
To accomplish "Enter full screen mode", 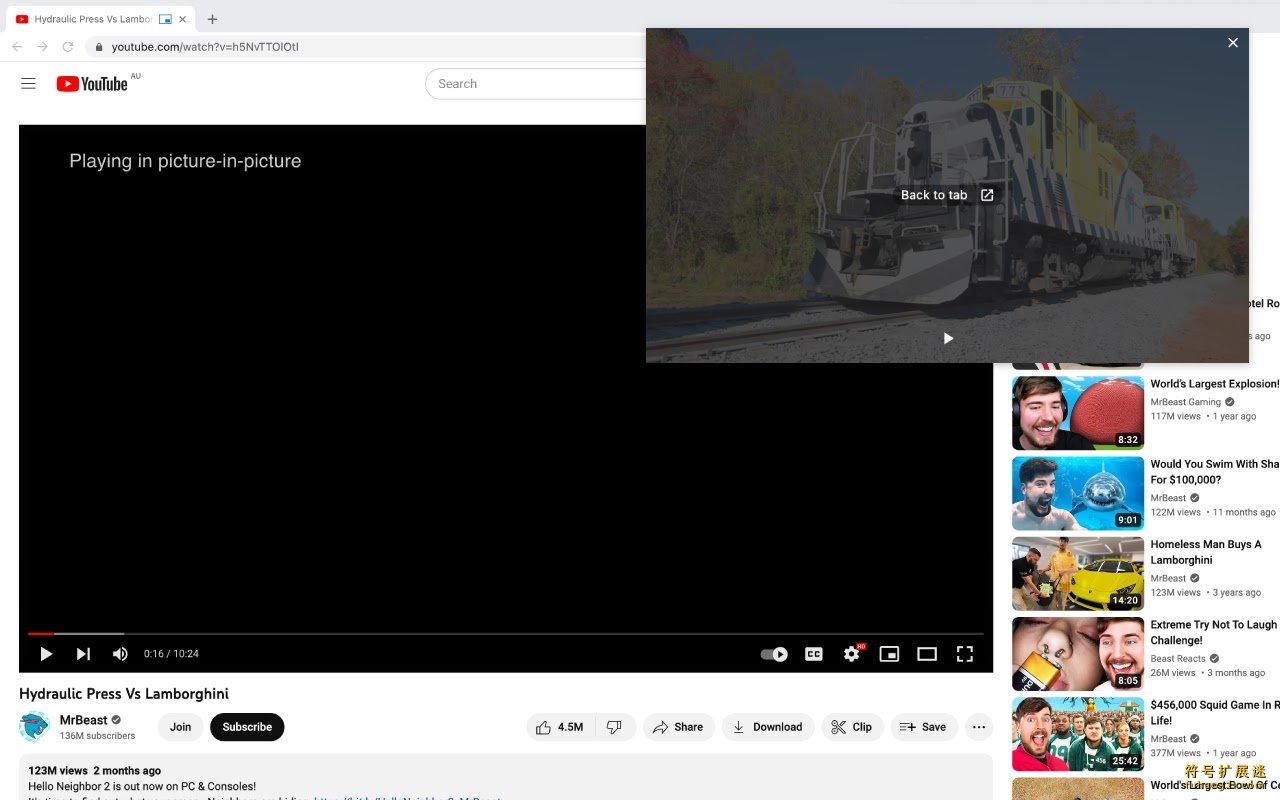I will pyautogui.click(x=965, y=654).
